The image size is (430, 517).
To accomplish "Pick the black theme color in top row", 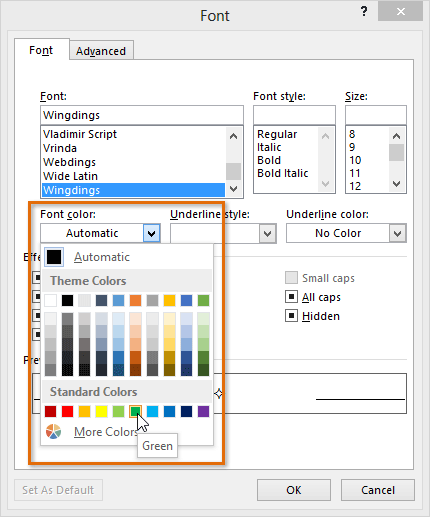I will 67,300.
